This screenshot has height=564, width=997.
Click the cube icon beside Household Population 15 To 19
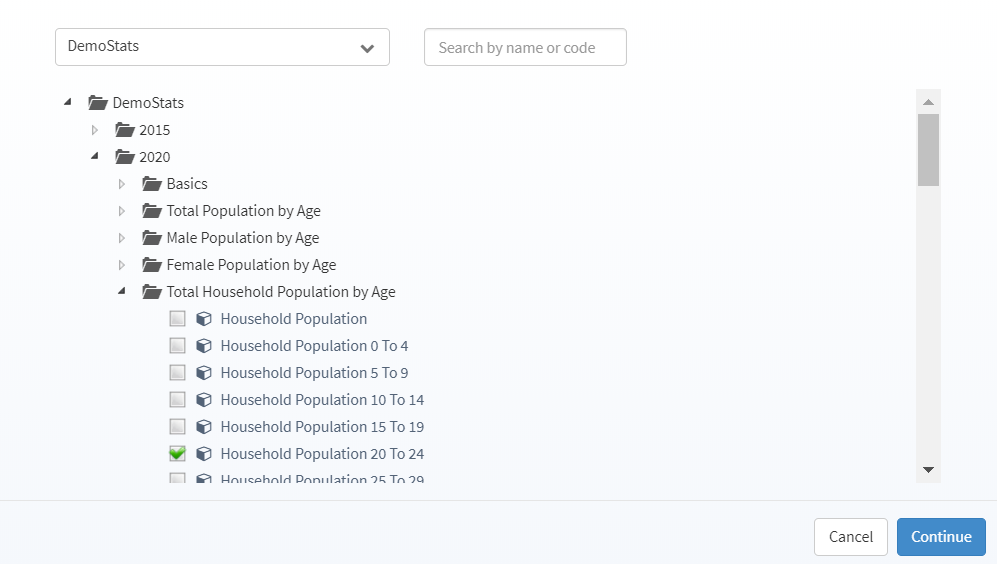point(203,427)
